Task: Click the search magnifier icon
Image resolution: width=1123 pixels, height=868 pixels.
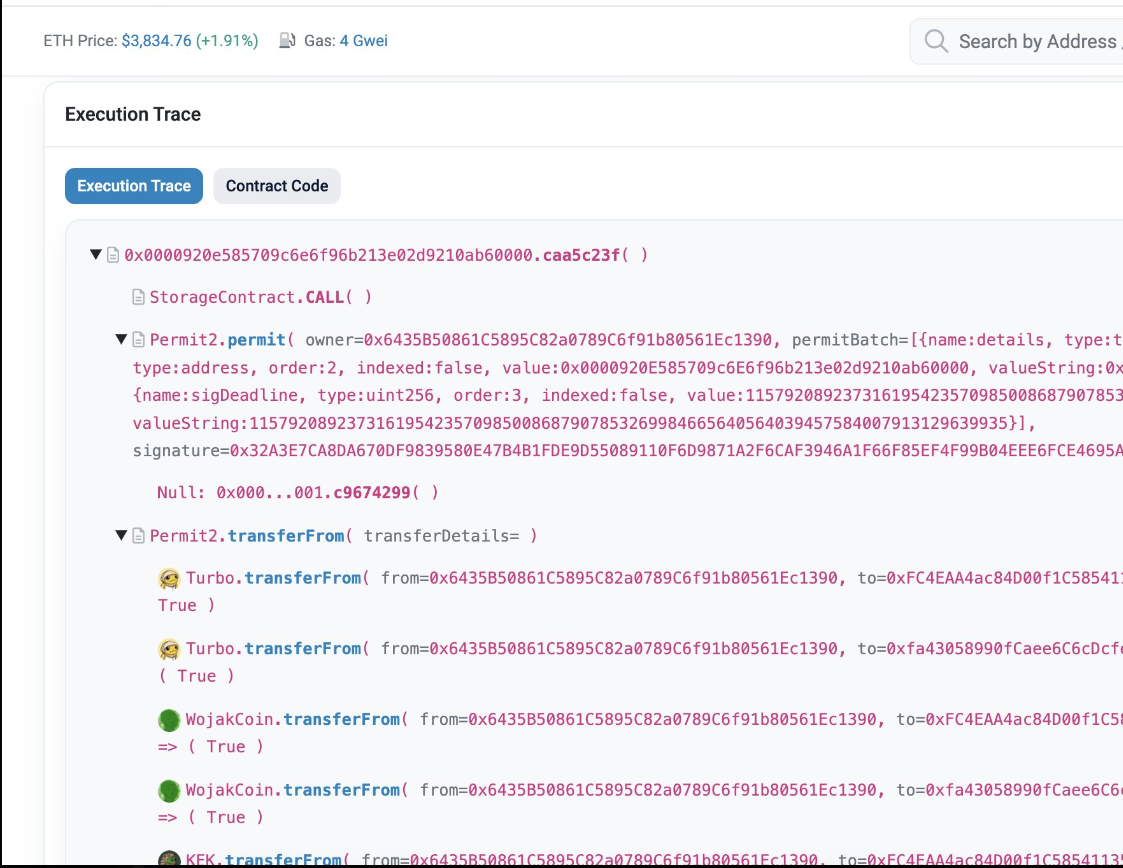Action: 936,41
